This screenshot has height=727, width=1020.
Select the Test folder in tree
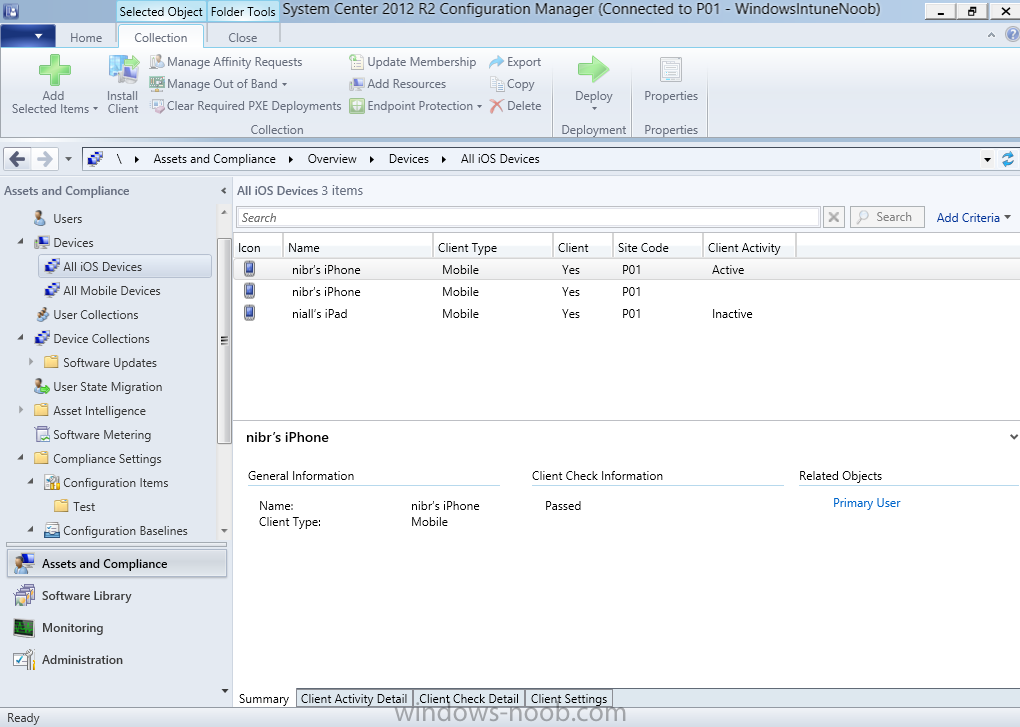(75, 507)
